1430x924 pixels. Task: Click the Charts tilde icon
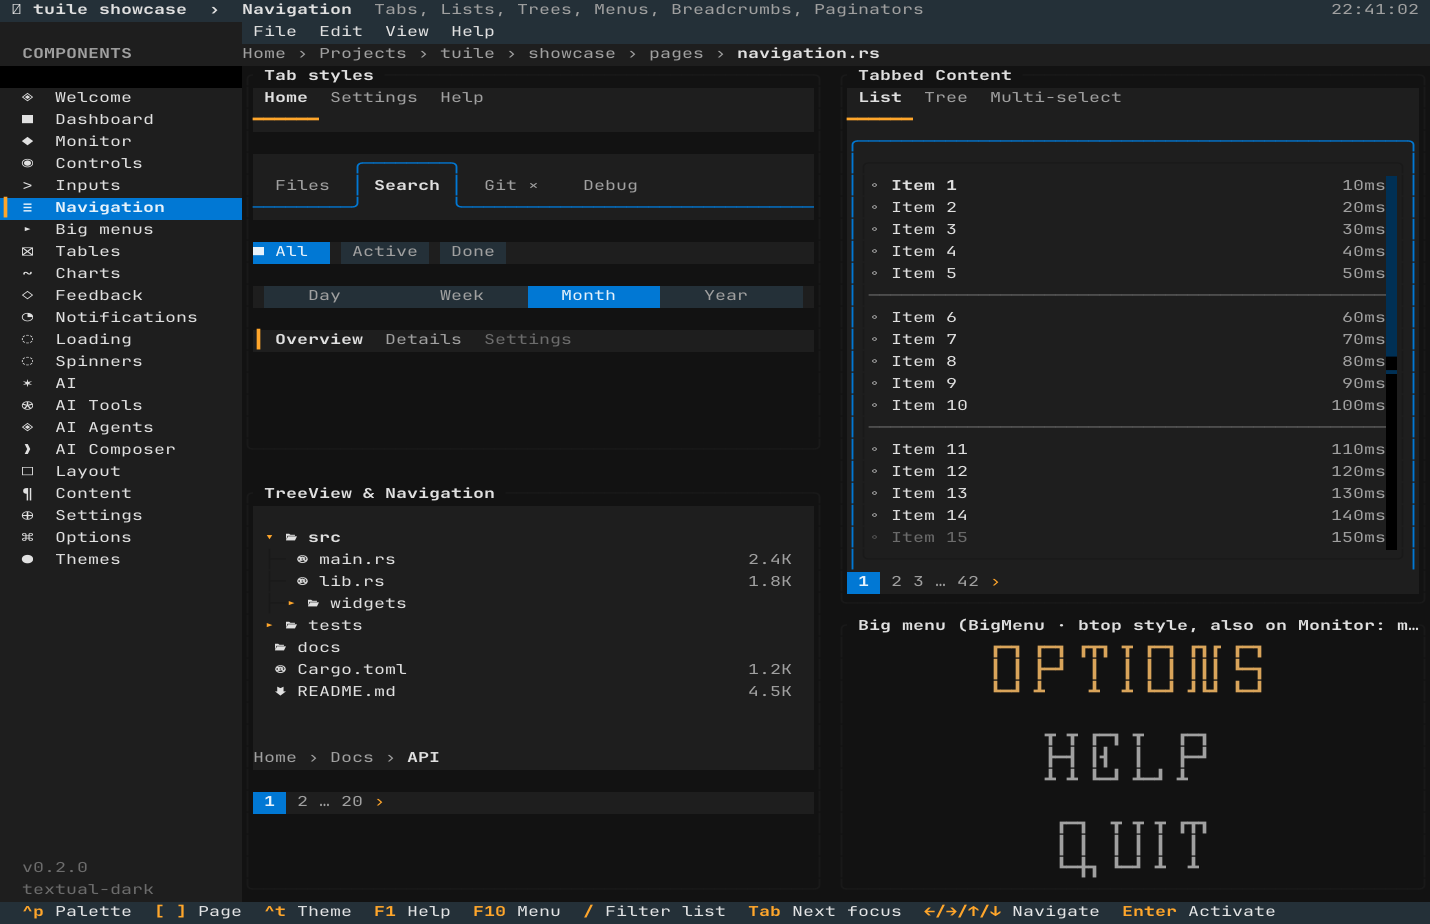(27, 273)
